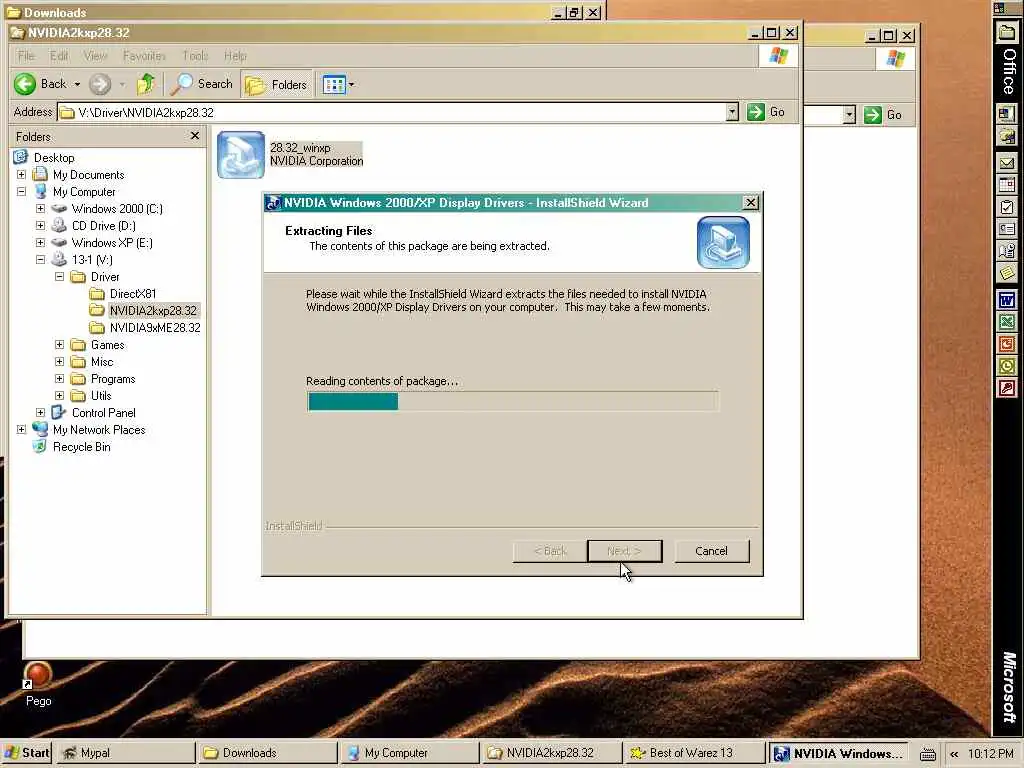Click the Pego desktop shortcut icon
Image resolution: width=1024 pixels, height=768 pixels.
(38, 676)
